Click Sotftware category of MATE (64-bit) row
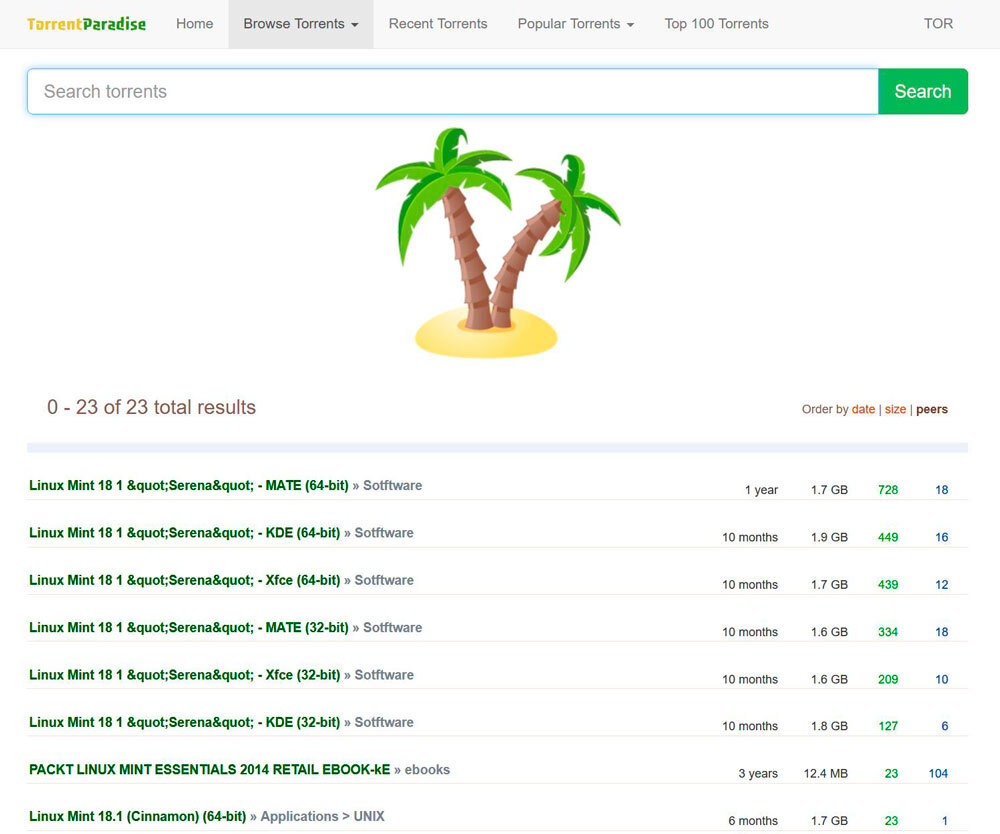1000x834 pixels. pyautogui.click(x=392, y=485)
